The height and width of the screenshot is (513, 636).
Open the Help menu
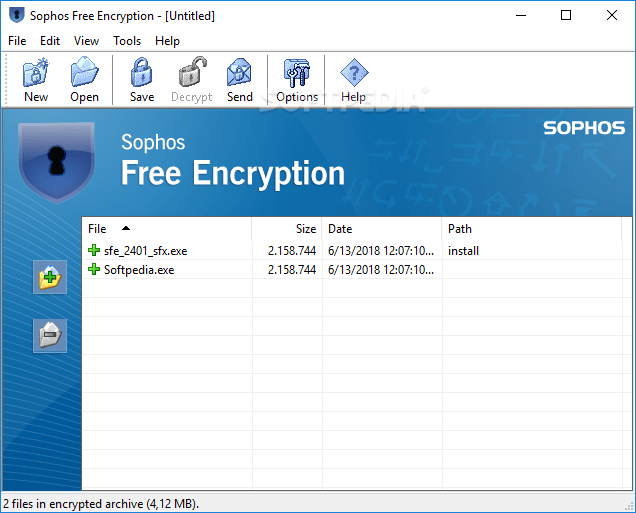click(167, 41)
